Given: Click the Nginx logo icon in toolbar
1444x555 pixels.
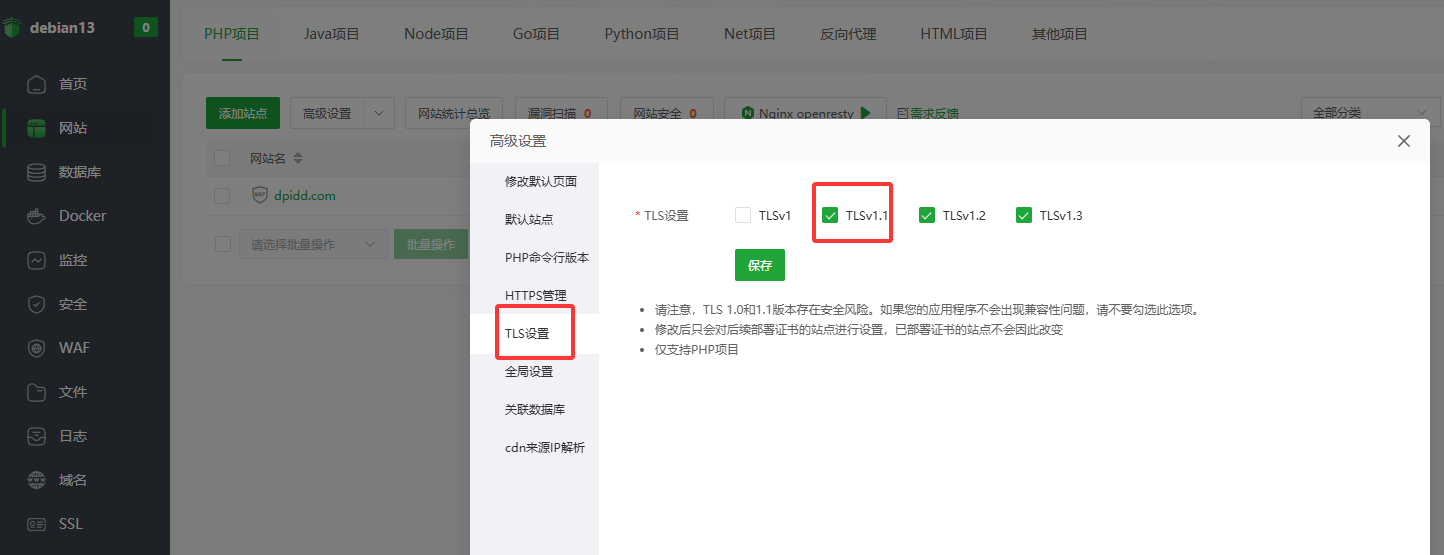Looking at the screenshot, I should pos(747,113).
